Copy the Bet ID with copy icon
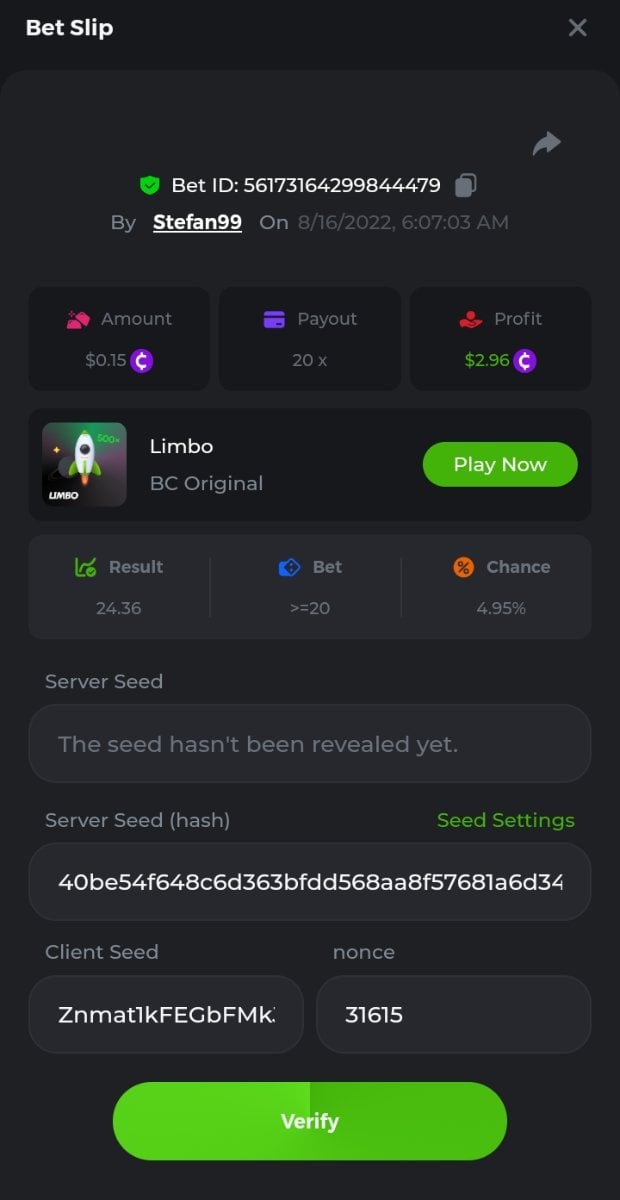This screenshot has width=620, height=1200. point(465,185)
